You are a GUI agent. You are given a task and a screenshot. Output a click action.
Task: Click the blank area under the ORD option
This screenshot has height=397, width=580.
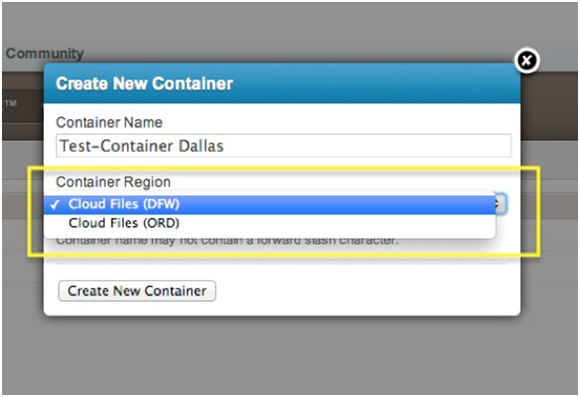coord(270,235)
